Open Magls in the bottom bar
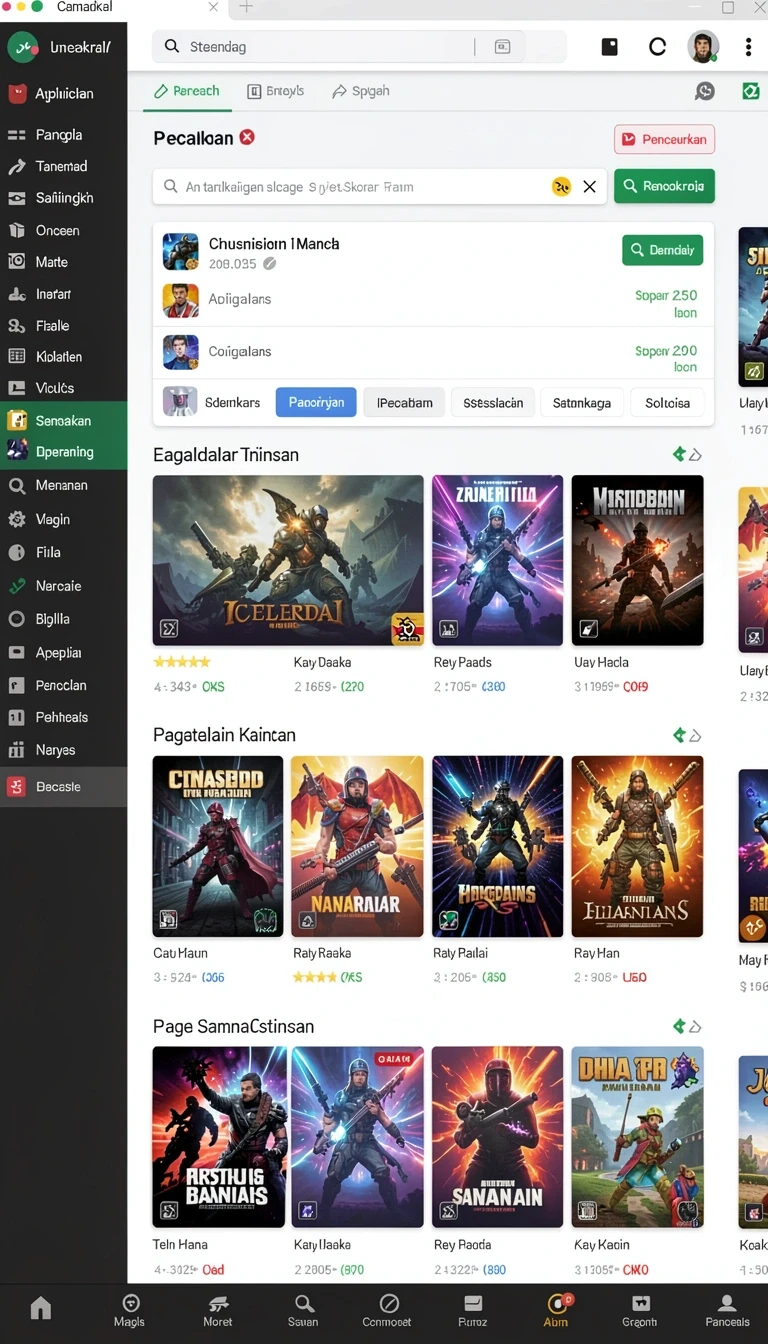The height and width of the screenshot is (1344, 768). point(129,1311)
